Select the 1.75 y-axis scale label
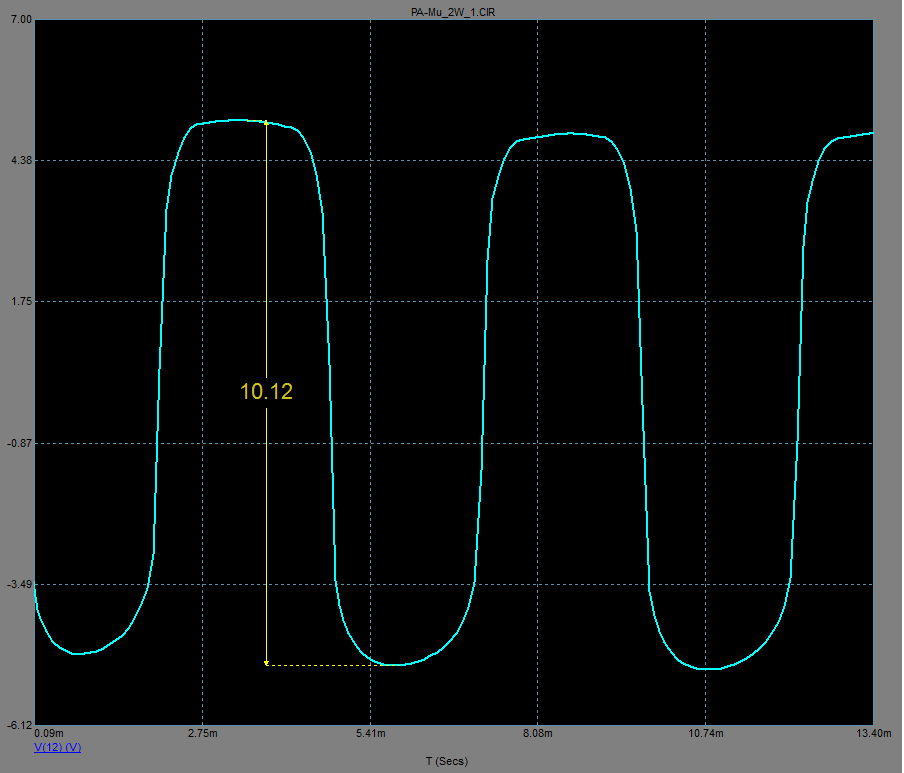904x773 pixels. 20,301
